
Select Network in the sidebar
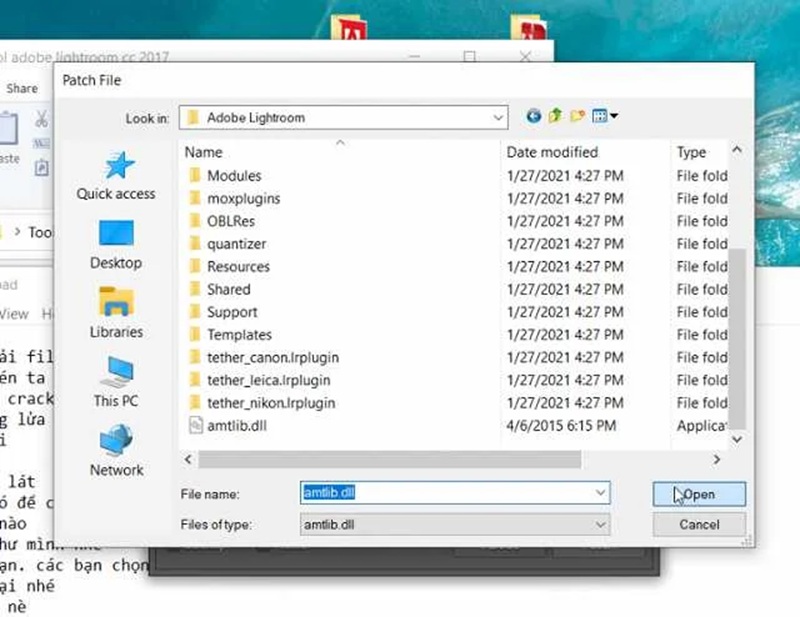(115, 452)
